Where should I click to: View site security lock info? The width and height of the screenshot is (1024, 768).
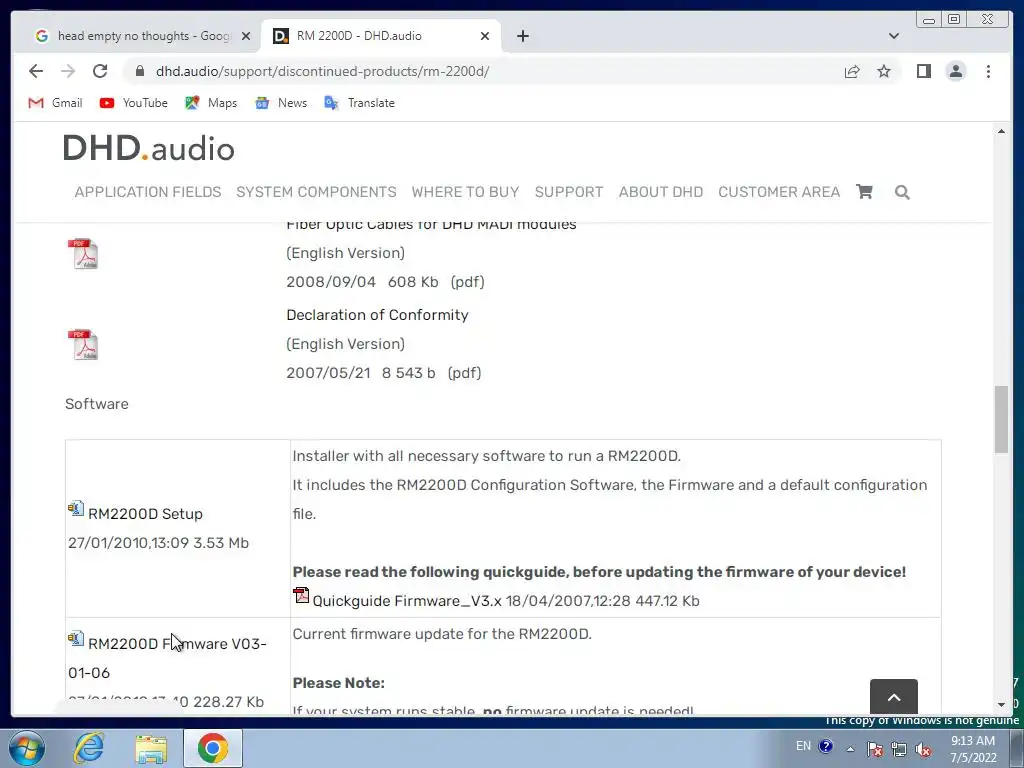tap(140, 71)
